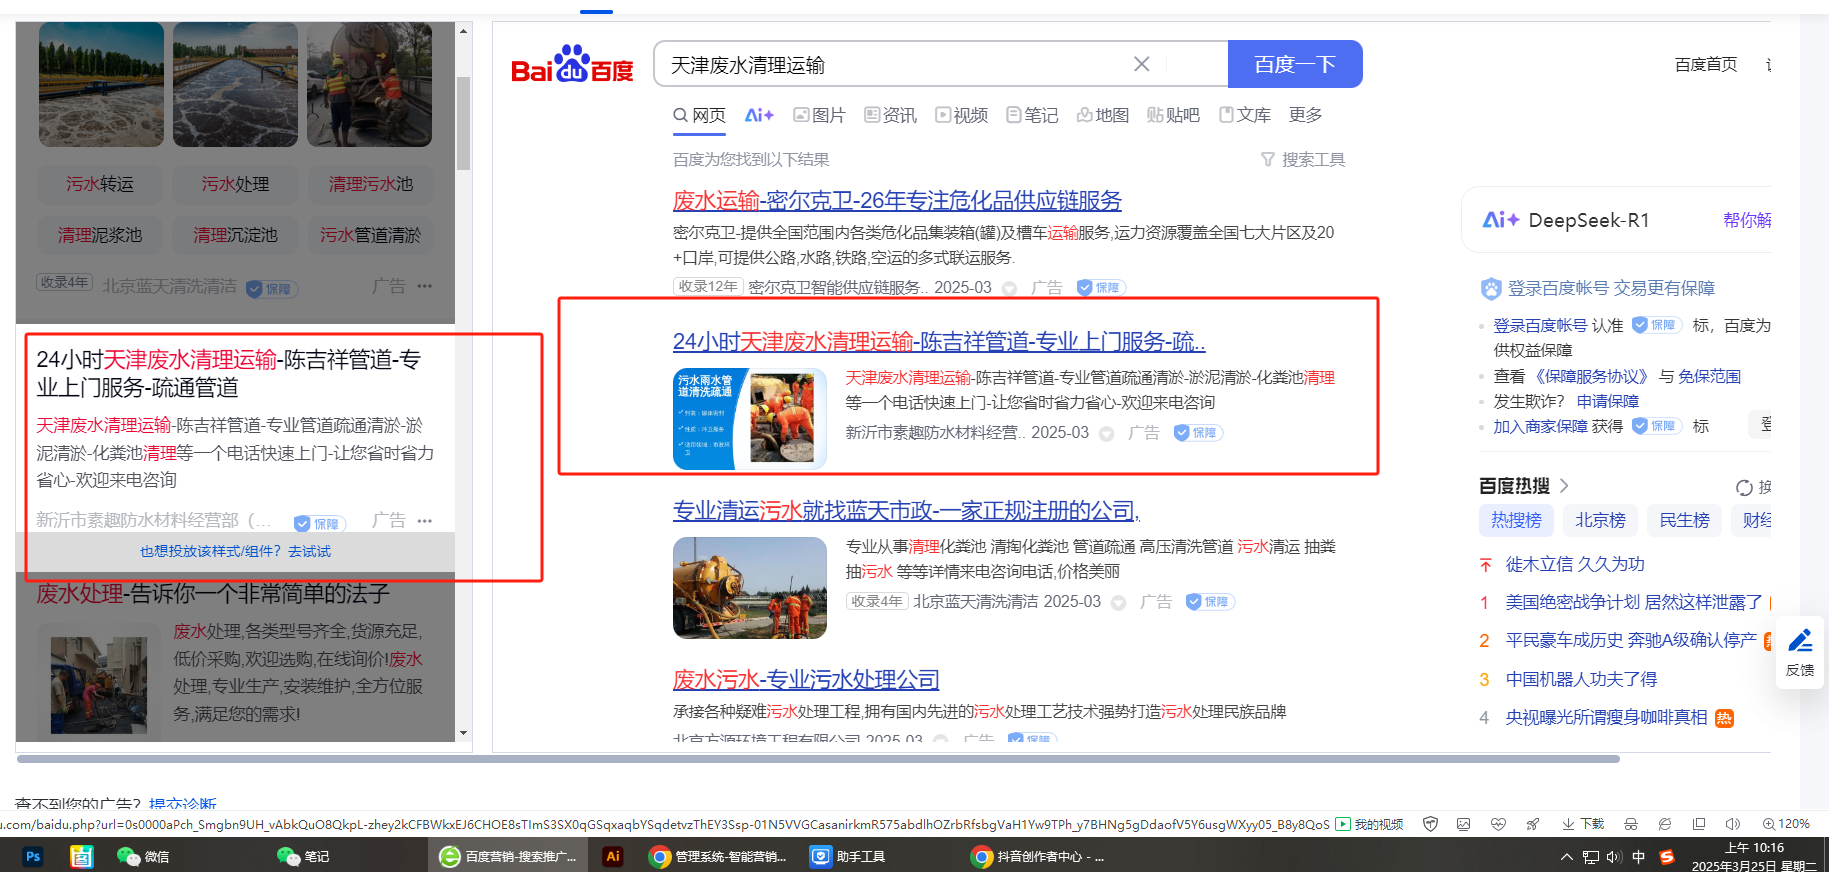
Task: Open Photoshop from the taskbar
Action: pos(32,856)
